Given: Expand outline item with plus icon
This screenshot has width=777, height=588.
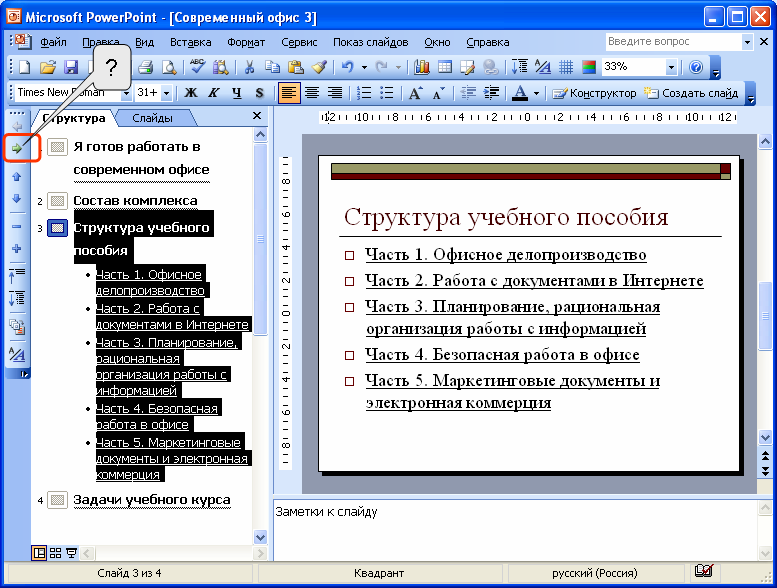Looking at the screenshot, I should [16, 248].
